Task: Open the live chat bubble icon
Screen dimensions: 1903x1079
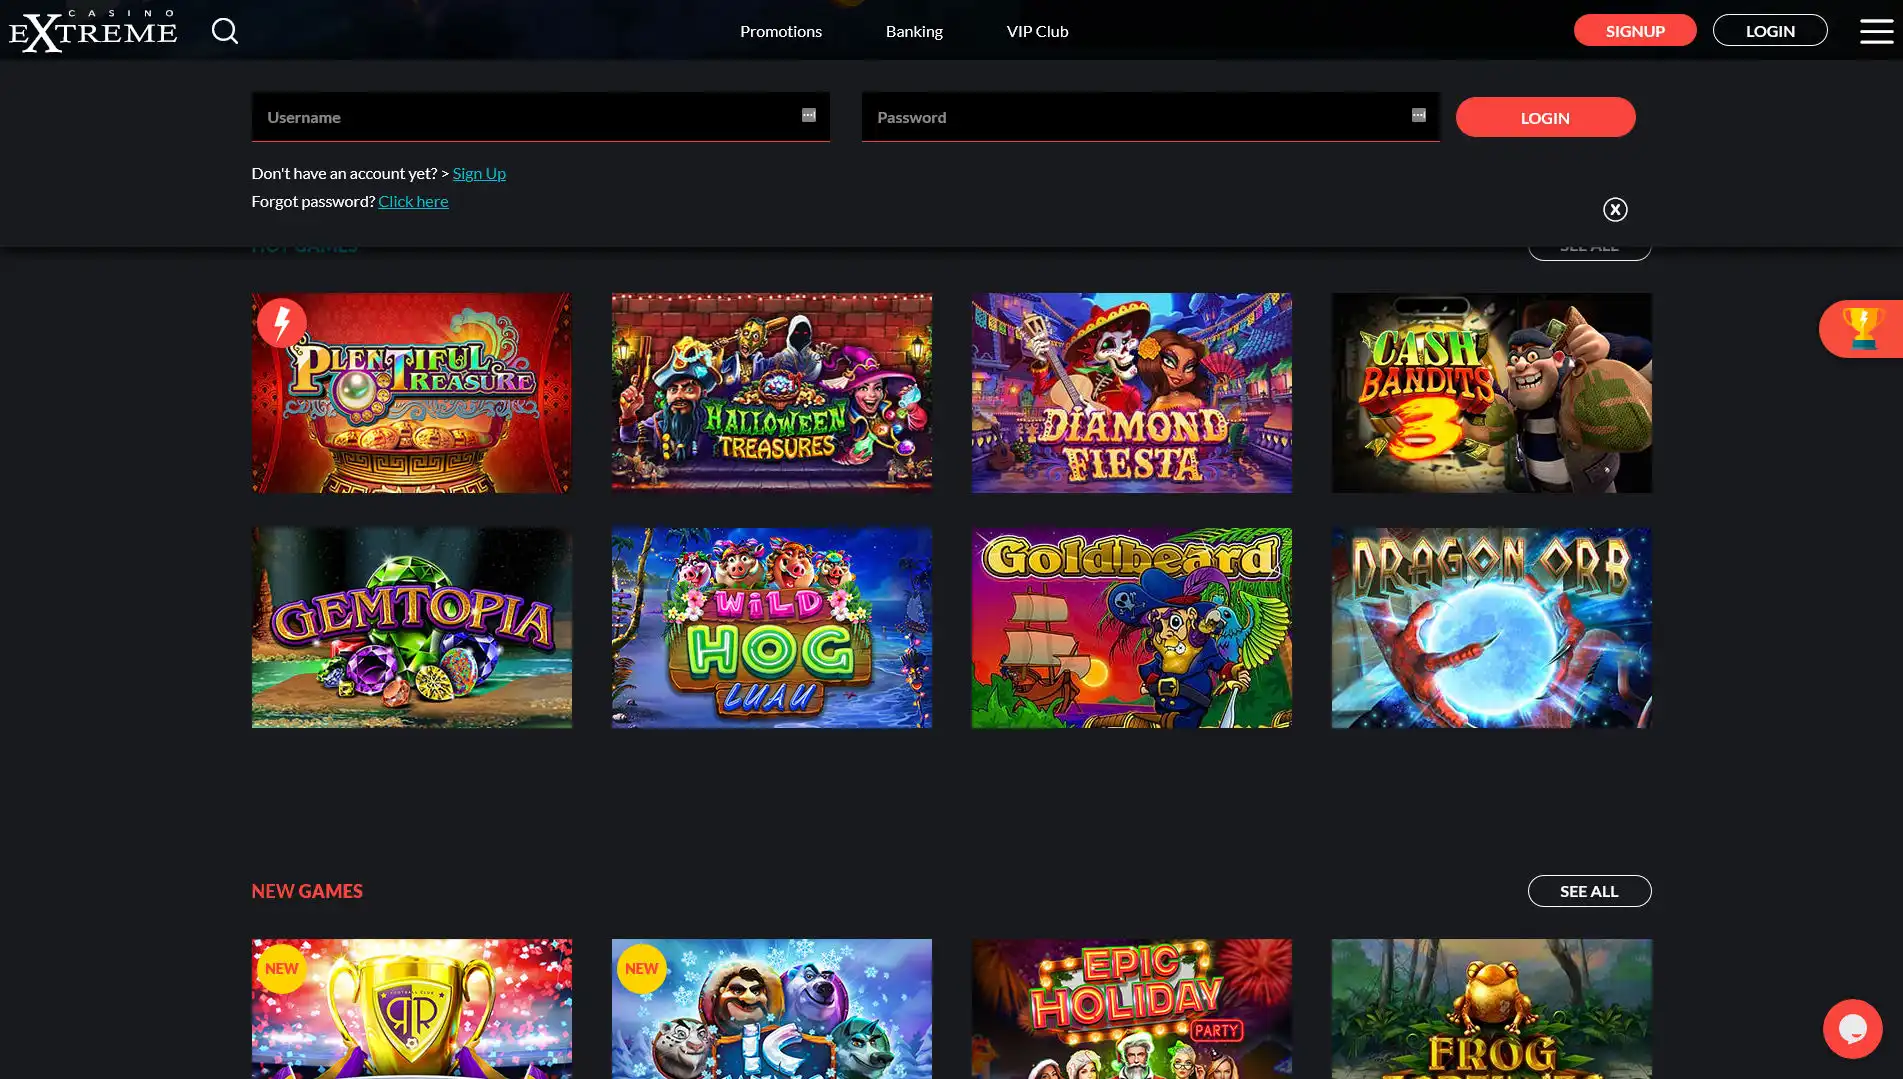Action: 1852,1029
